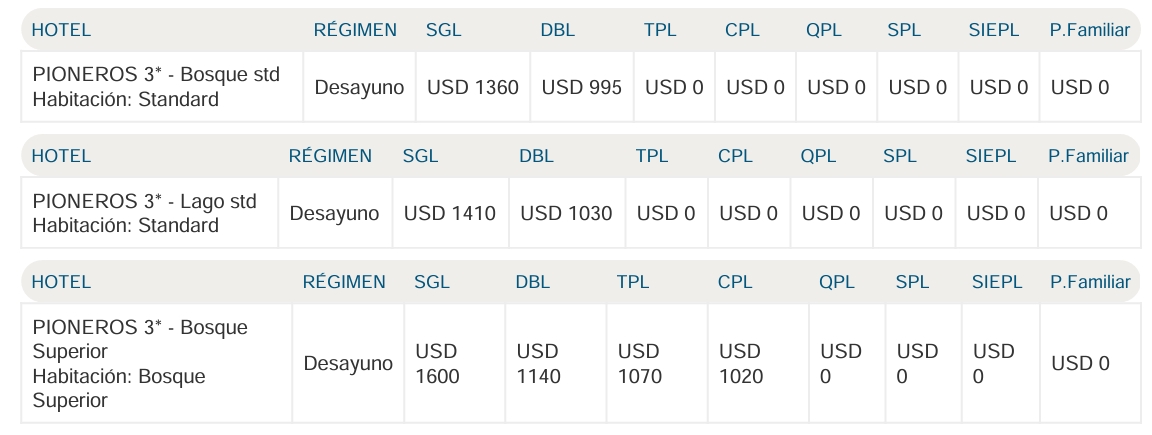Click the first table's QPL header
This screenshot has width=1152, height=435.
coord(823,30)
